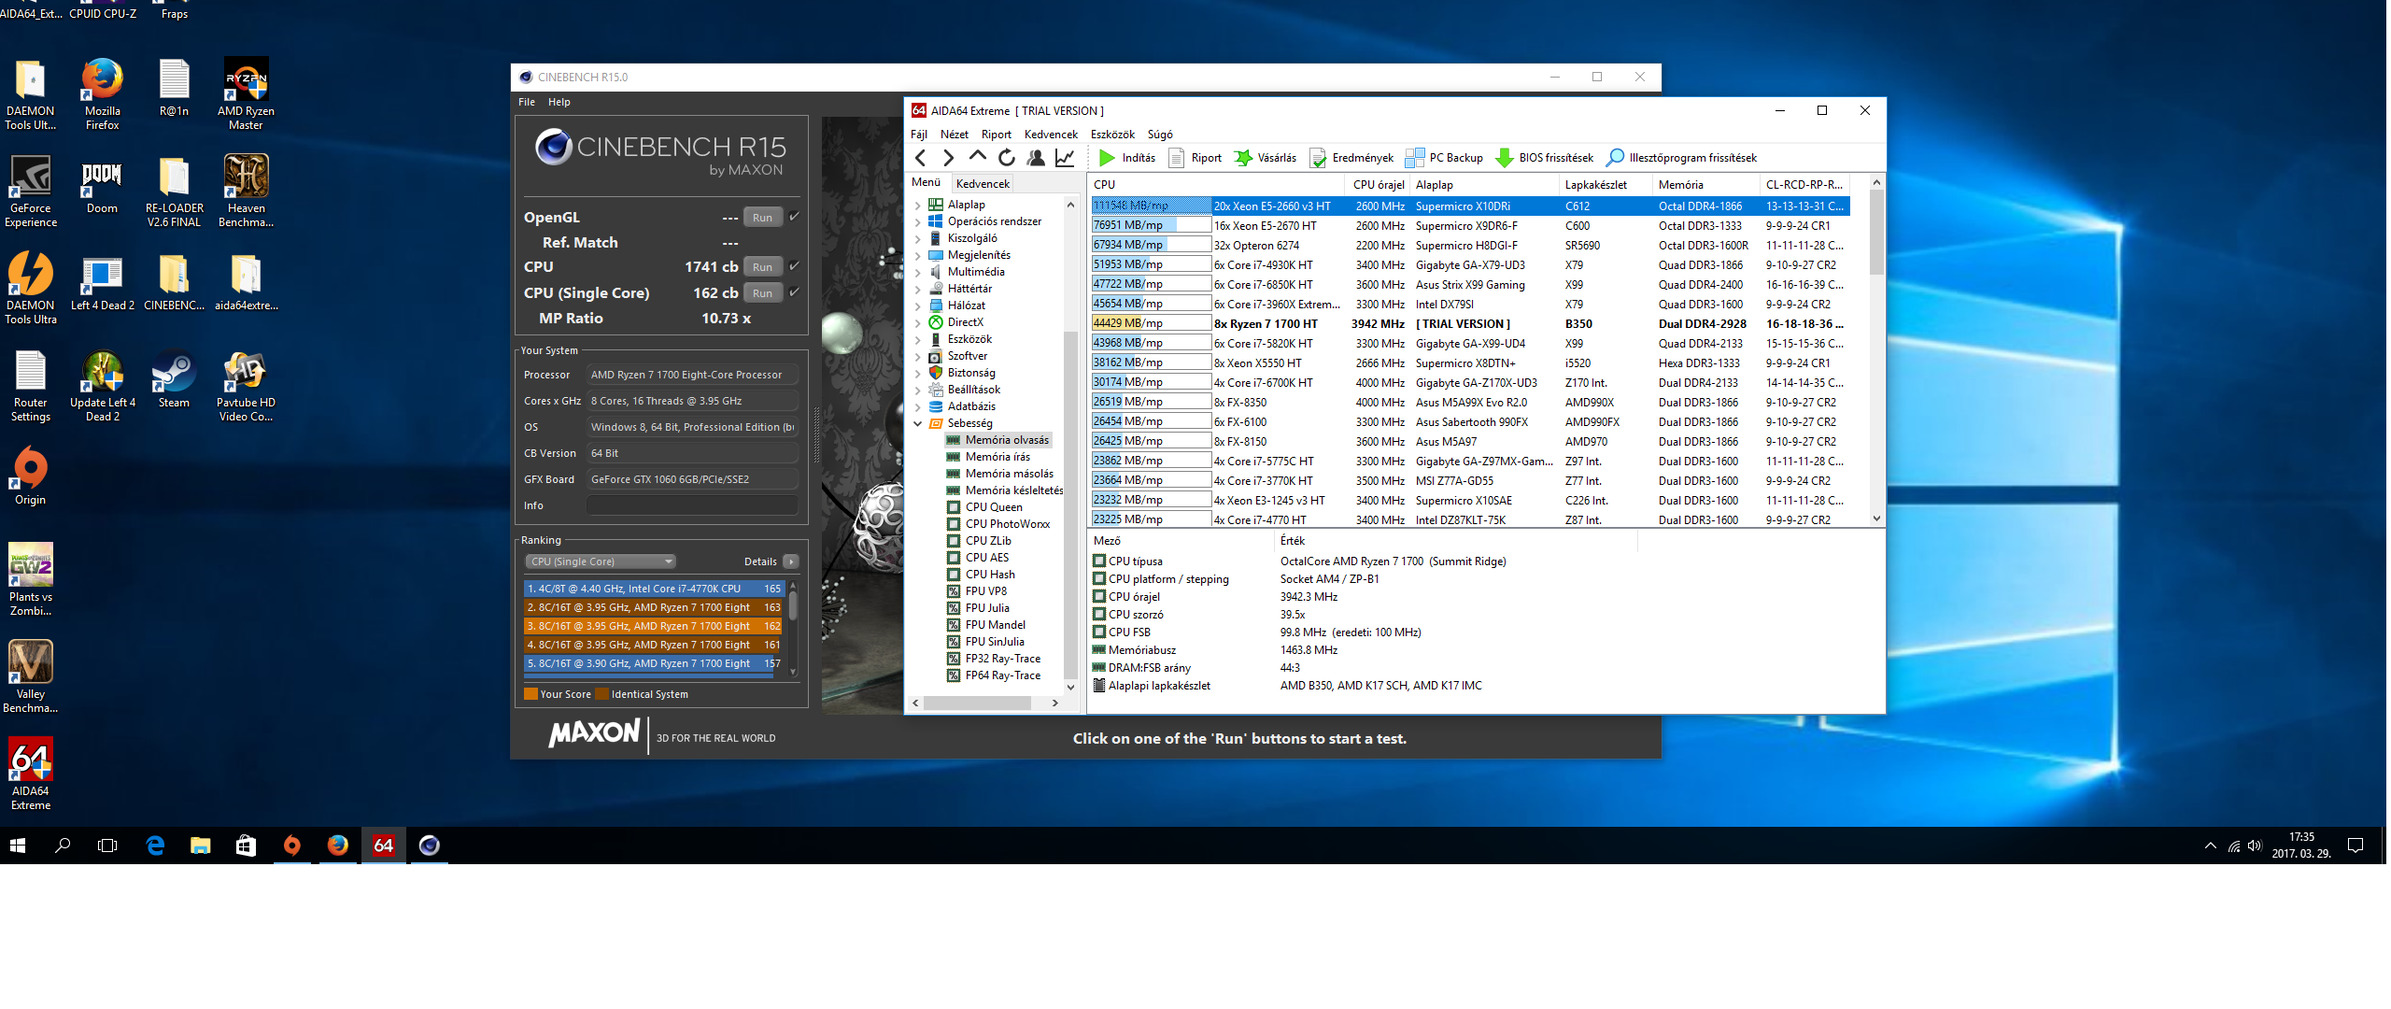Open Eszközök menu in AIDA64
The width and height of the screenshot is (2391, 1009).
pyautogui.click(x=1112, y=134)
